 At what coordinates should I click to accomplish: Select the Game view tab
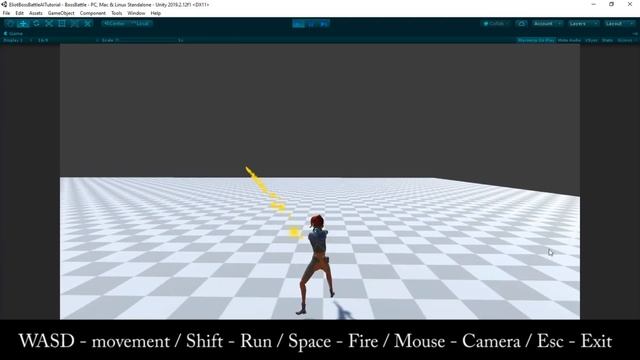click(x=13, y=34)
